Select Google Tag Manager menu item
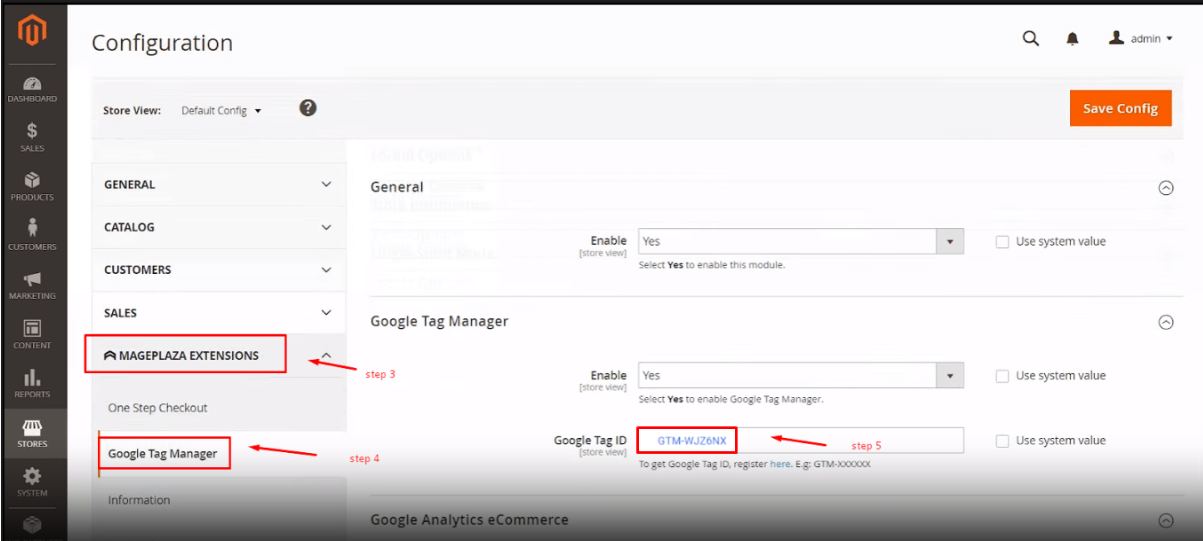 tap(162, 453)
